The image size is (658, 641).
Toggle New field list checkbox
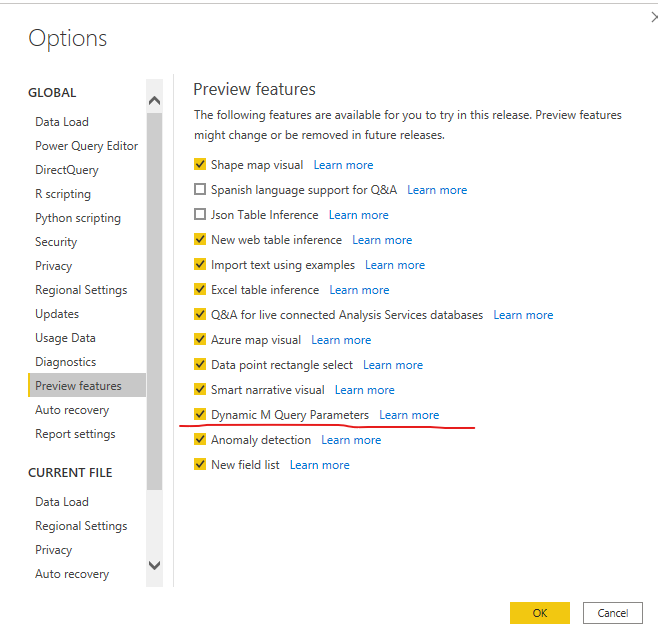click(x=200, y=464)
